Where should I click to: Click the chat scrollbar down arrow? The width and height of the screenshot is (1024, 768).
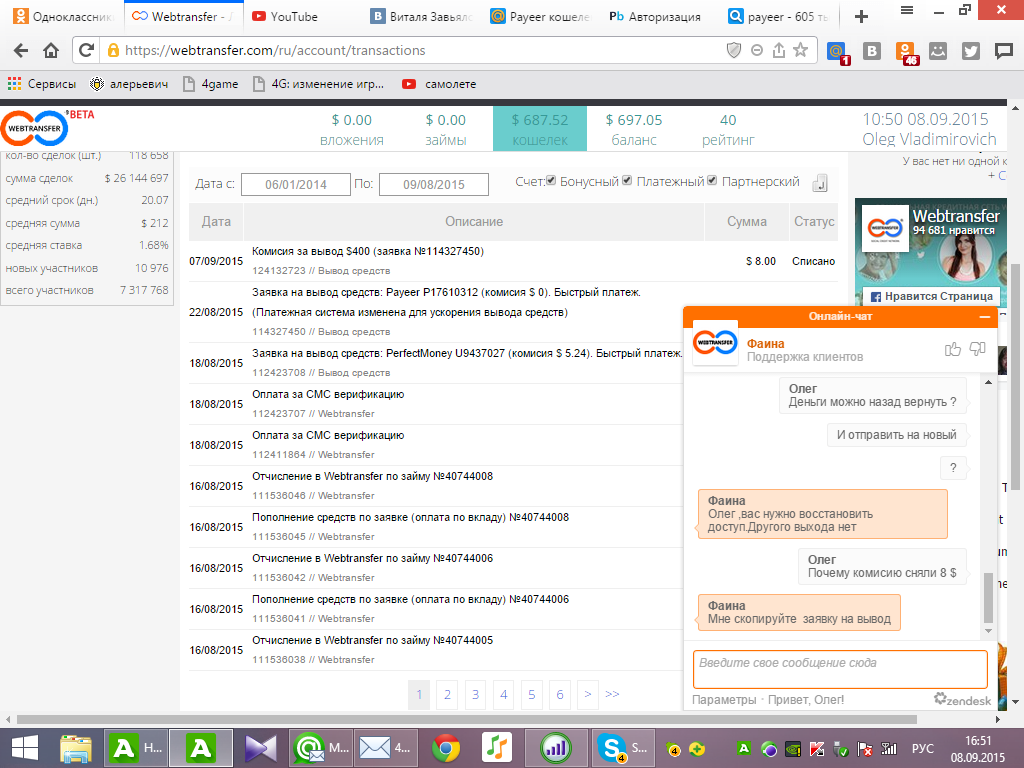pos(988,631)
